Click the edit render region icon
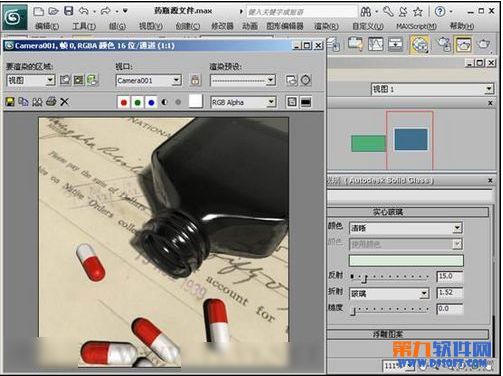 coord(65,80)
